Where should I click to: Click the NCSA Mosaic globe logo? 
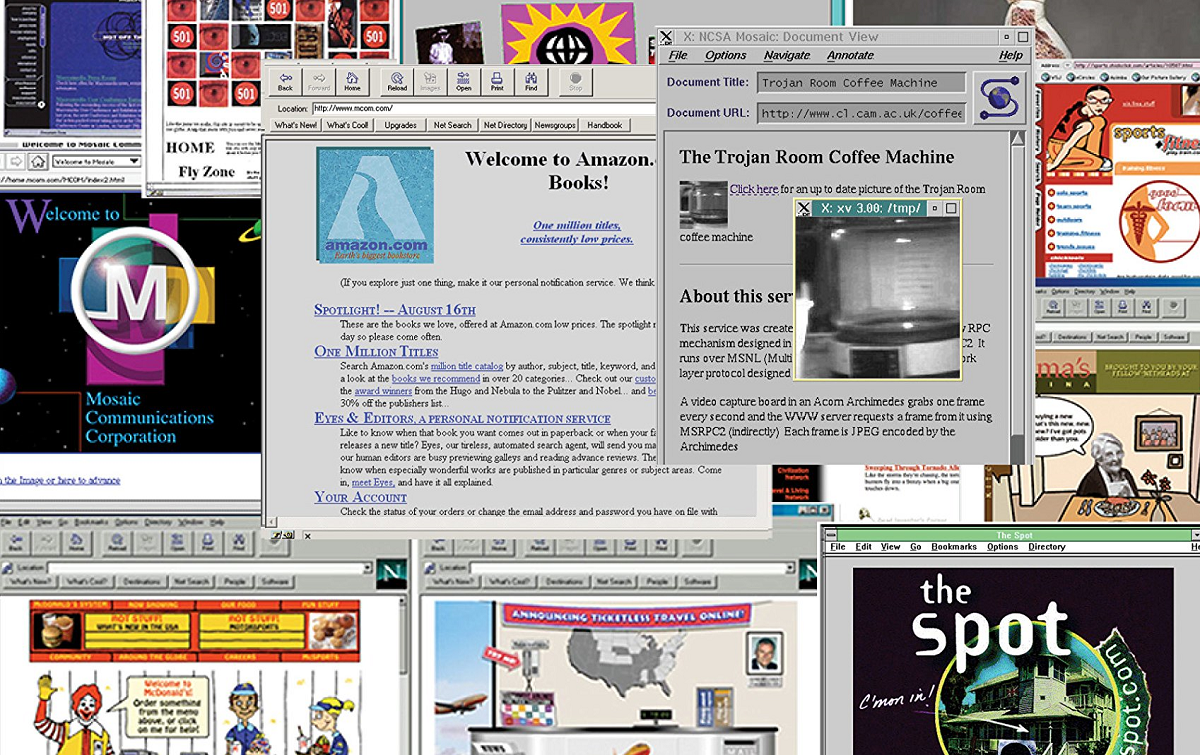(x=999, y=98)
